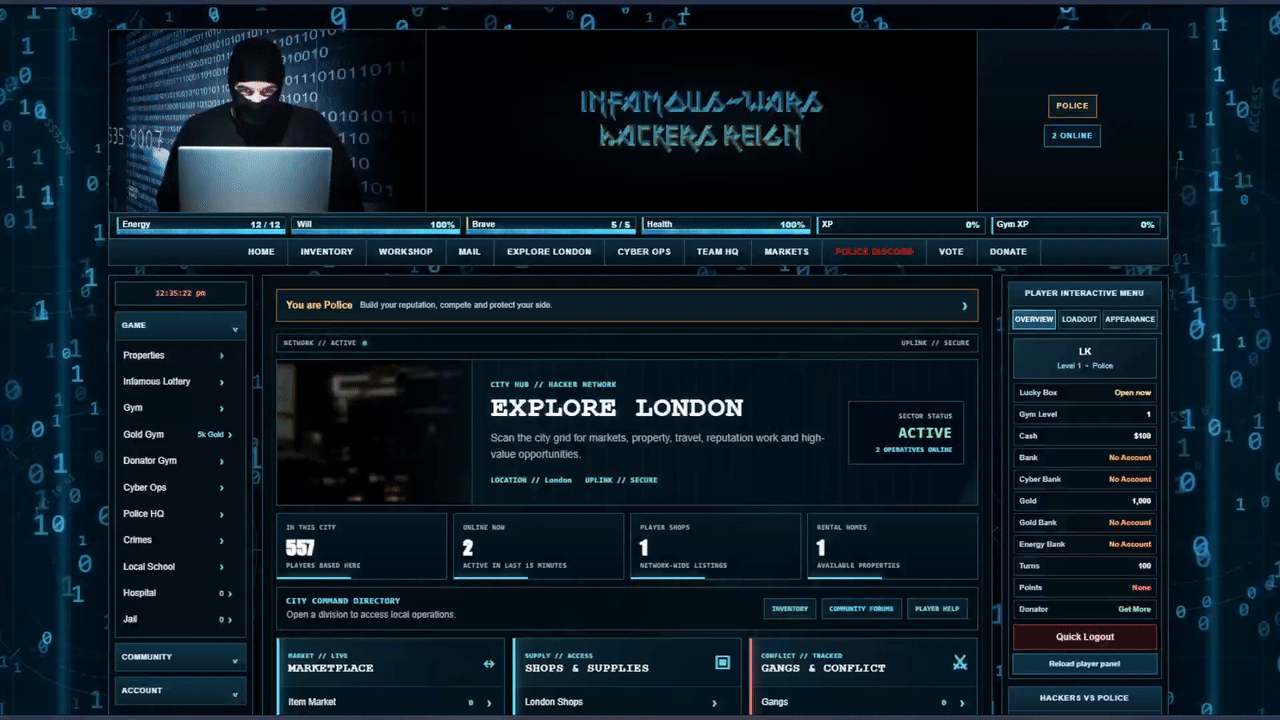Screen dimensions: 1280x720
Task: Open Properties from the game sidebar
Action: pyautogui.click(x=180, y=355)
